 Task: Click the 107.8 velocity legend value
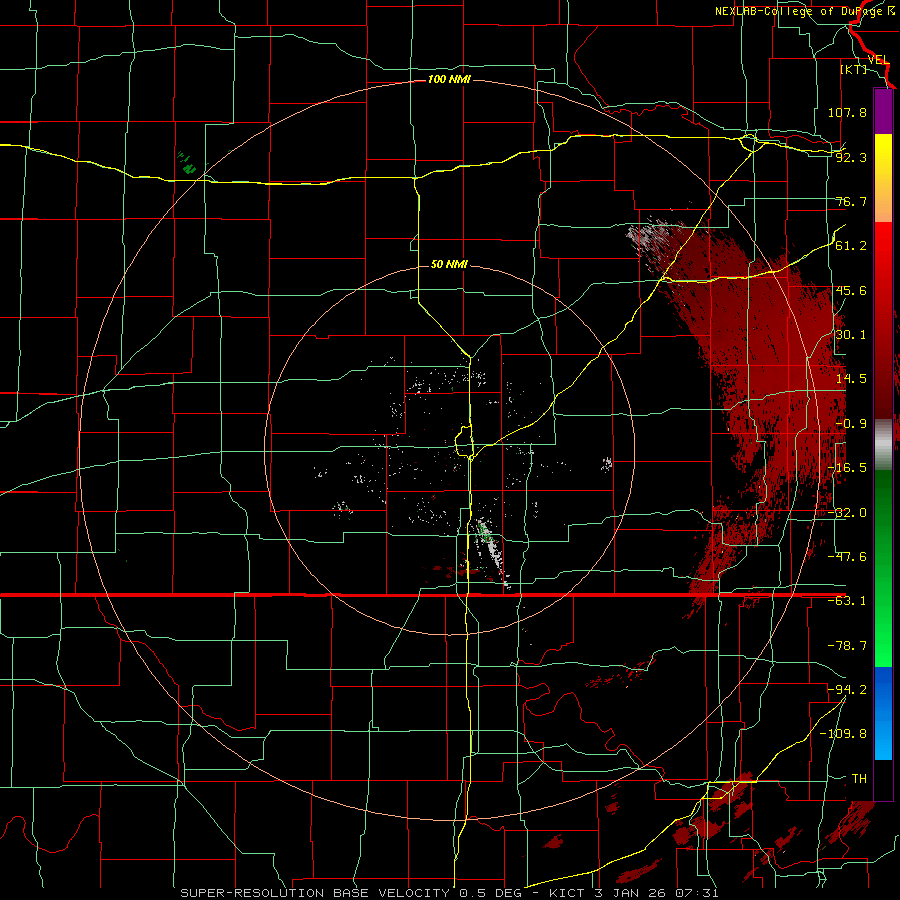(x=847, y=112)
